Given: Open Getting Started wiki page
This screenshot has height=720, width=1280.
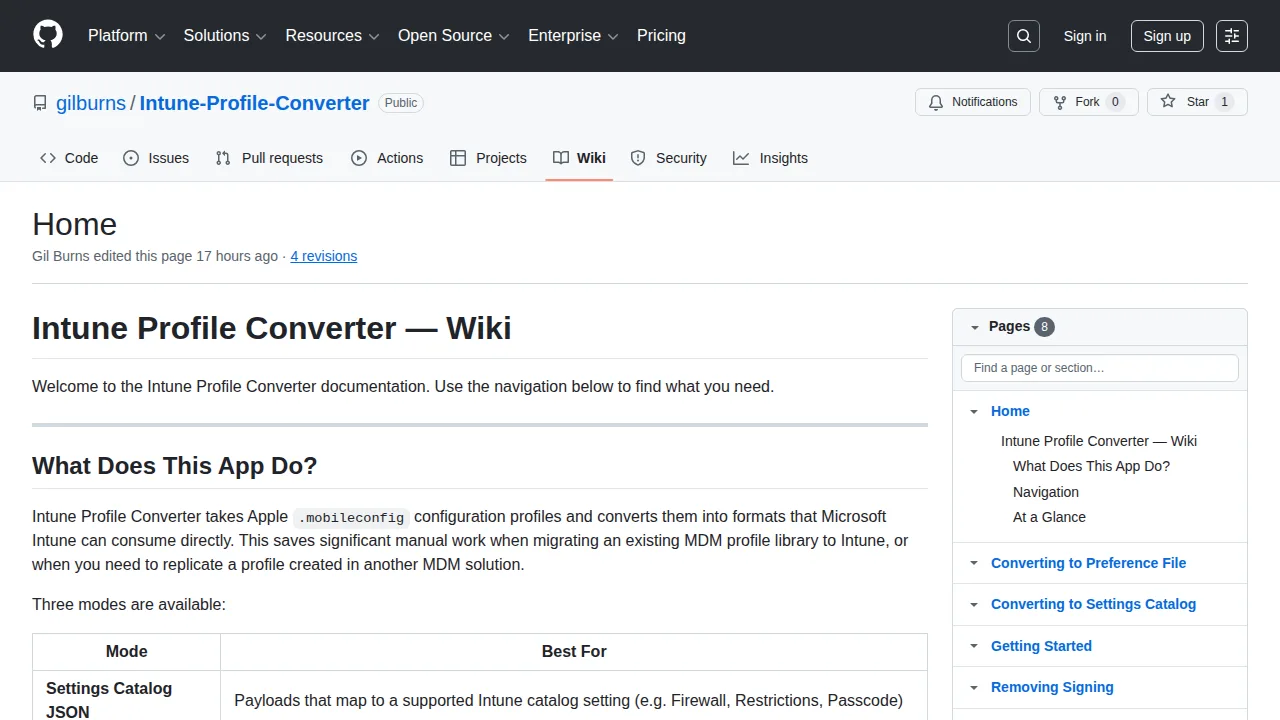Looking at the screenshot, I should coord(1041,646).
